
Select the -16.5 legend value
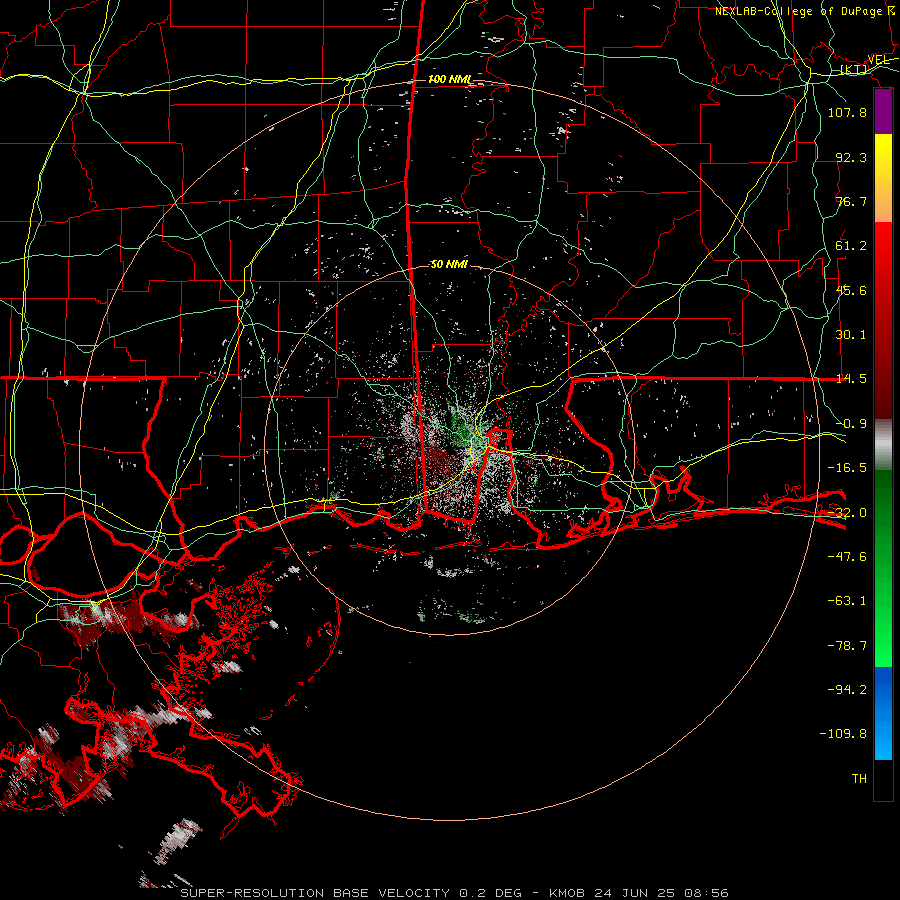point(847,468)
